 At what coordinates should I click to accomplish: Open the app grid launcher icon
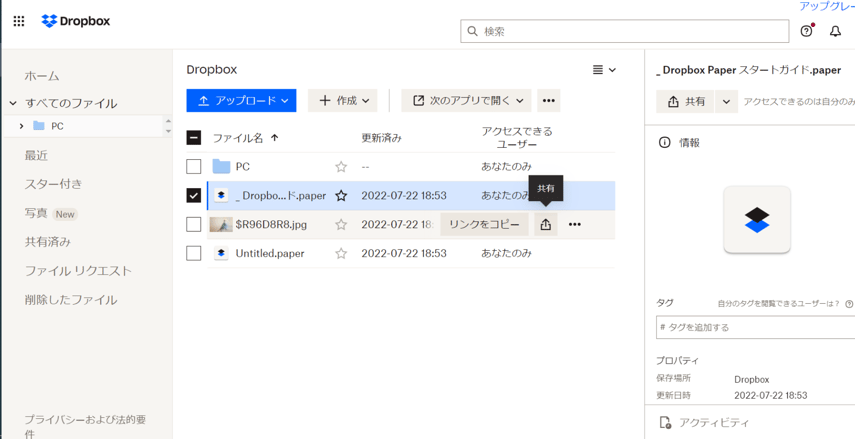[19, 22]
